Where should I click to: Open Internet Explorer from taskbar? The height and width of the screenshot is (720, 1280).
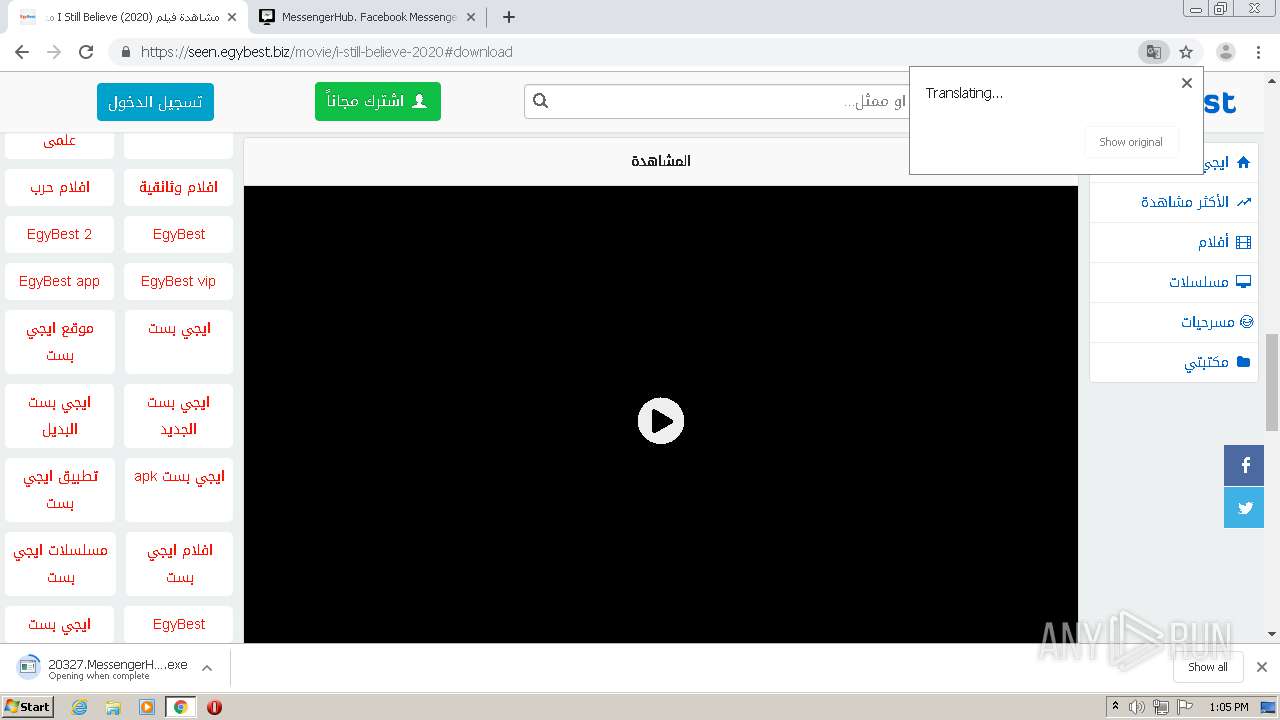coord(80,707)
